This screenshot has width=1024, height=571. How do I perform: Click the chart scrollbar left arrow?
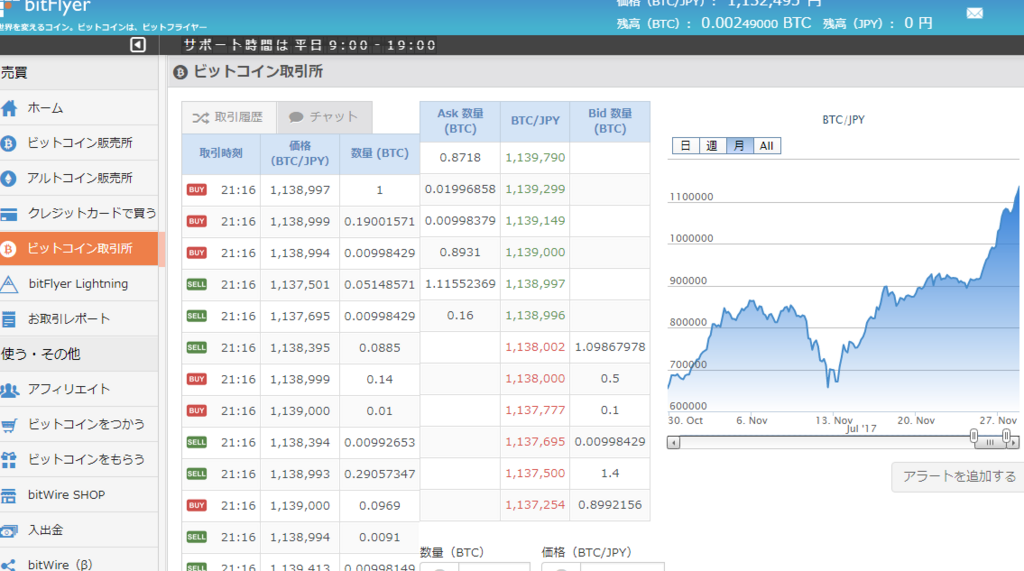(x=673, y=443)
